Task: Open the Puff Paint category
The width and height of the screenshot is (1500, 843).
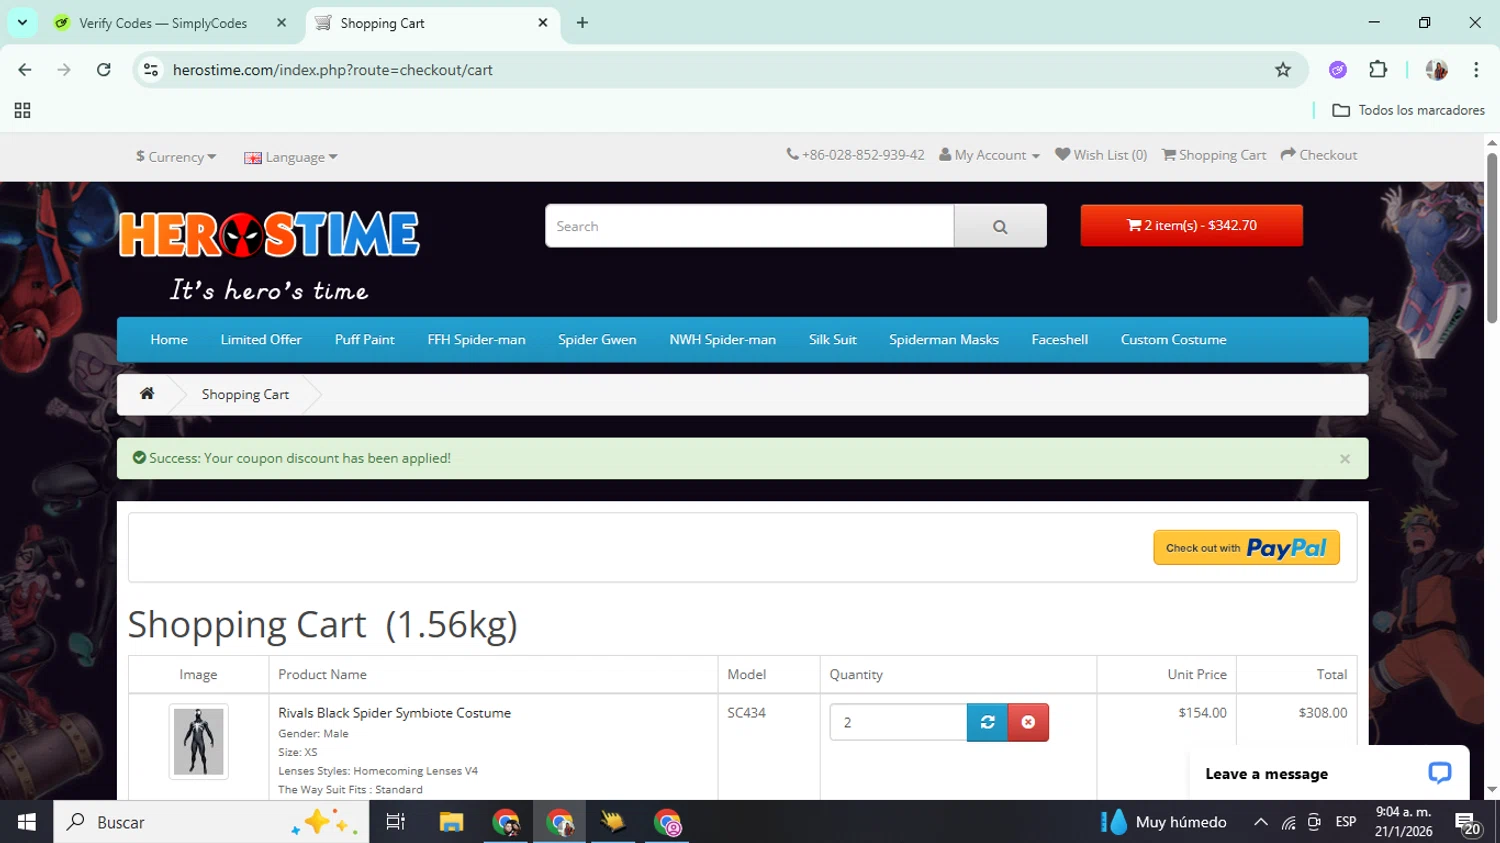Action: pos(365,340)
